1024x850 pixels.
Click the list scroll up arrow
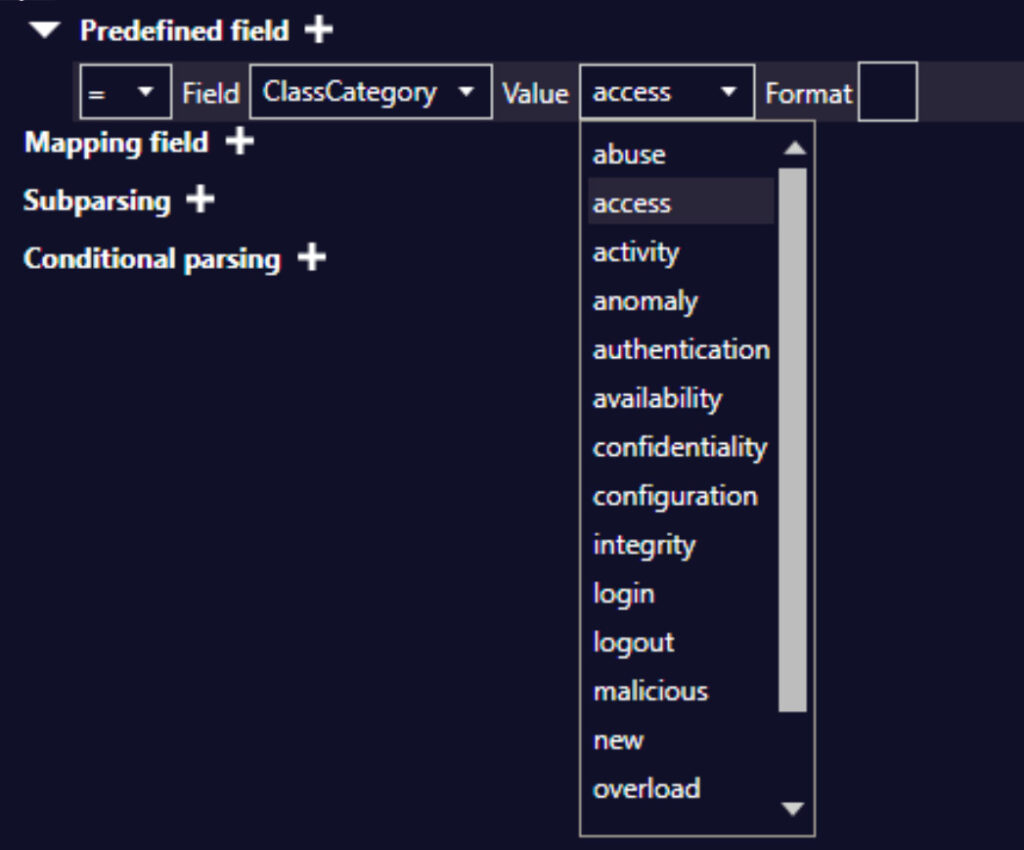pos(794,148)
